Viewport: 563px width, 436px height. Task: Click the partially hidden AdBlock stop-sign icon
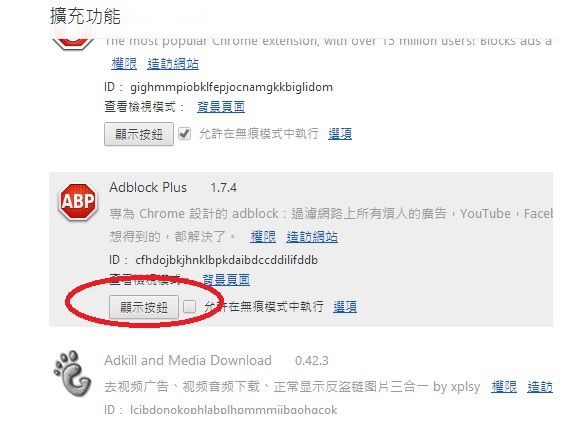(73, 42)
